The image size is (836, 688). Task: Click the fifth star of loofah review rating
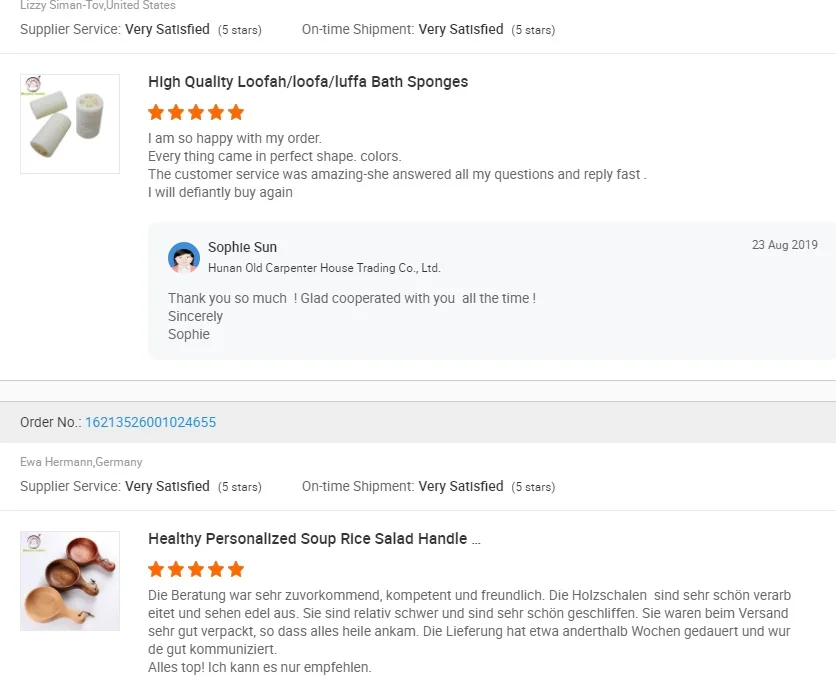pyautogui.click(x=236, y=112)
